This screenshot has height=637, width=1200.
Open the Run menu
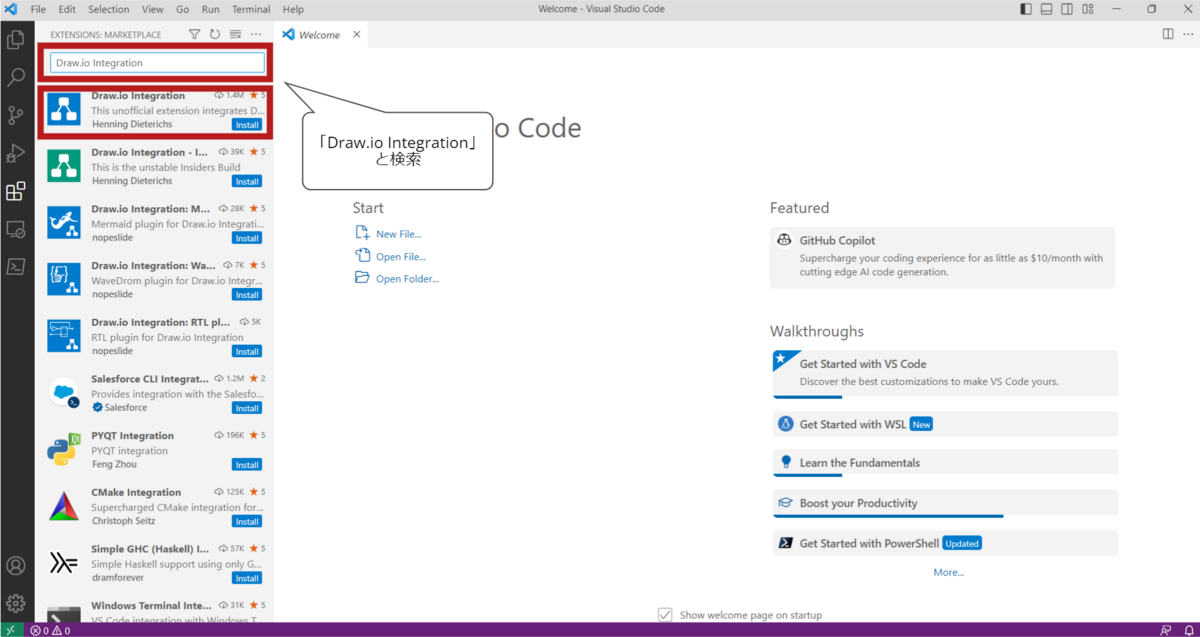[x=211, y=9]
